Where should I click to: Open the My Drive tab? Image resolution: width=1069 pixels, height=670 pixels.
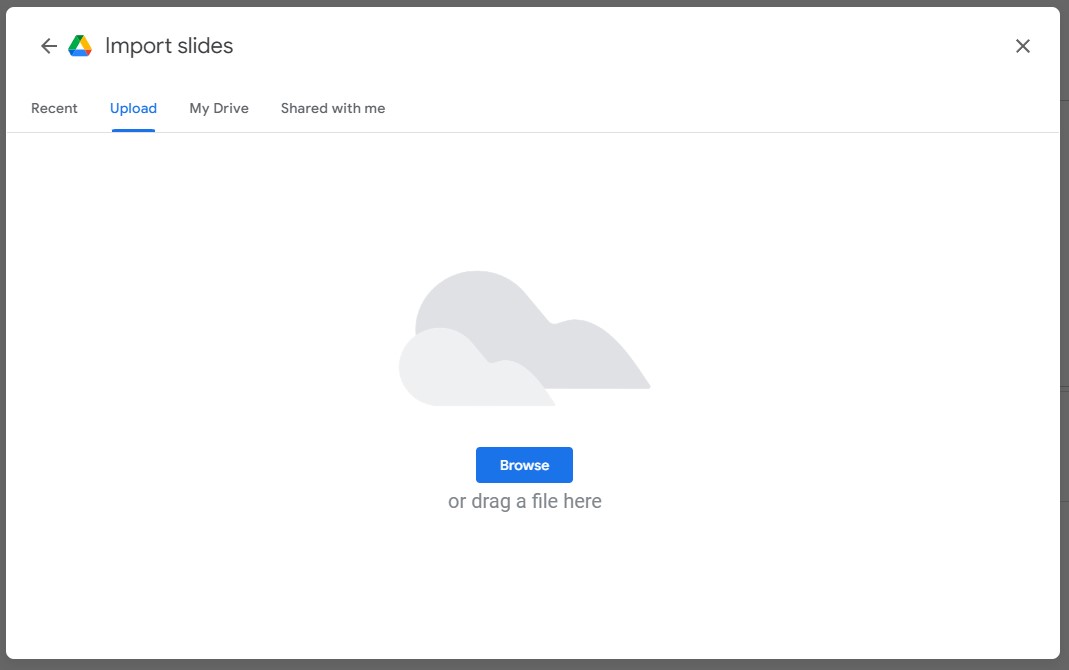pyautogui.click(x=219, y=108)
